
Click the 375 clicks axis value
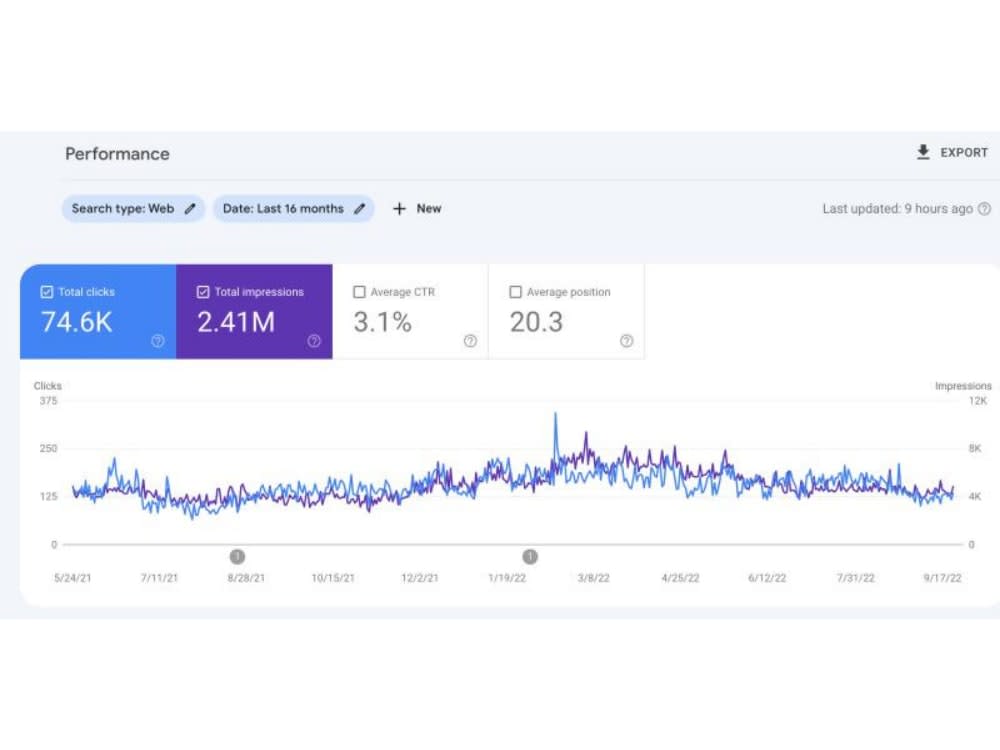click(48, 401)
